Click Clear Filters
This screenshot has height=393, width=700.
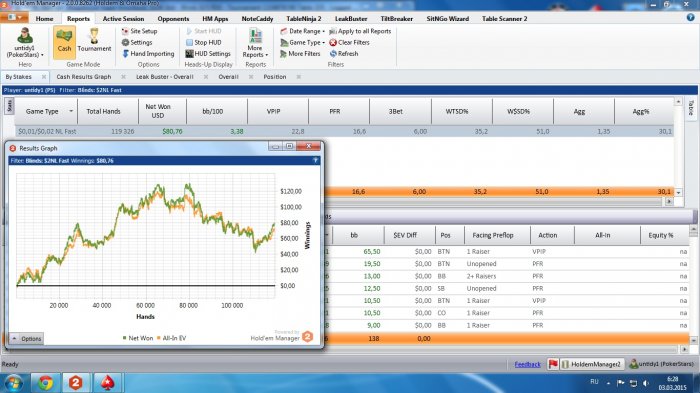pyautogui.click(x=349, y=42)
